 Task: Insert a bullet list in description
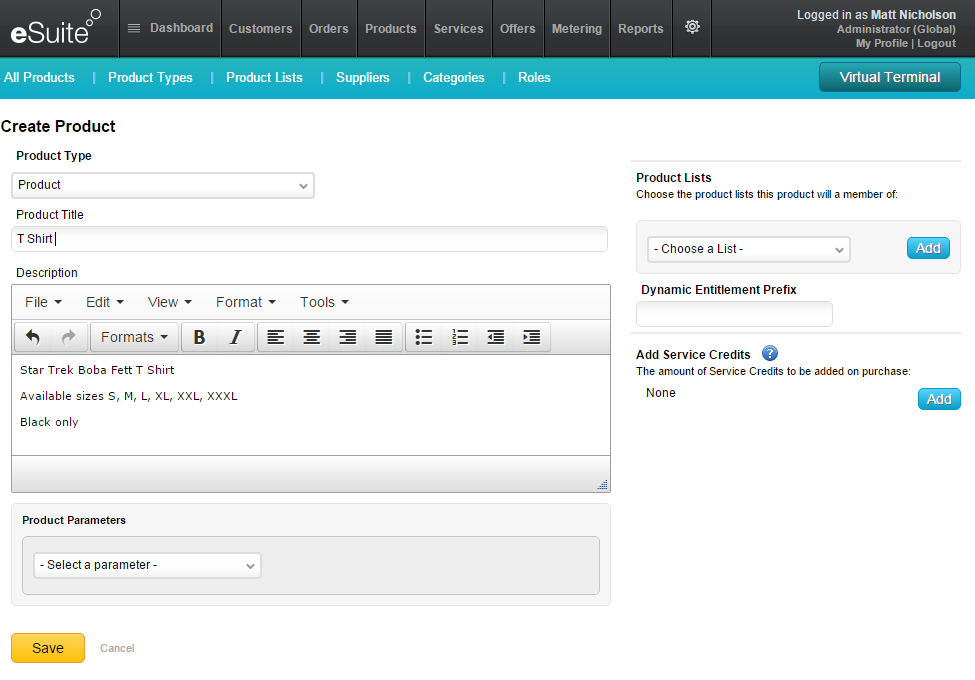(x=424, y=337)
